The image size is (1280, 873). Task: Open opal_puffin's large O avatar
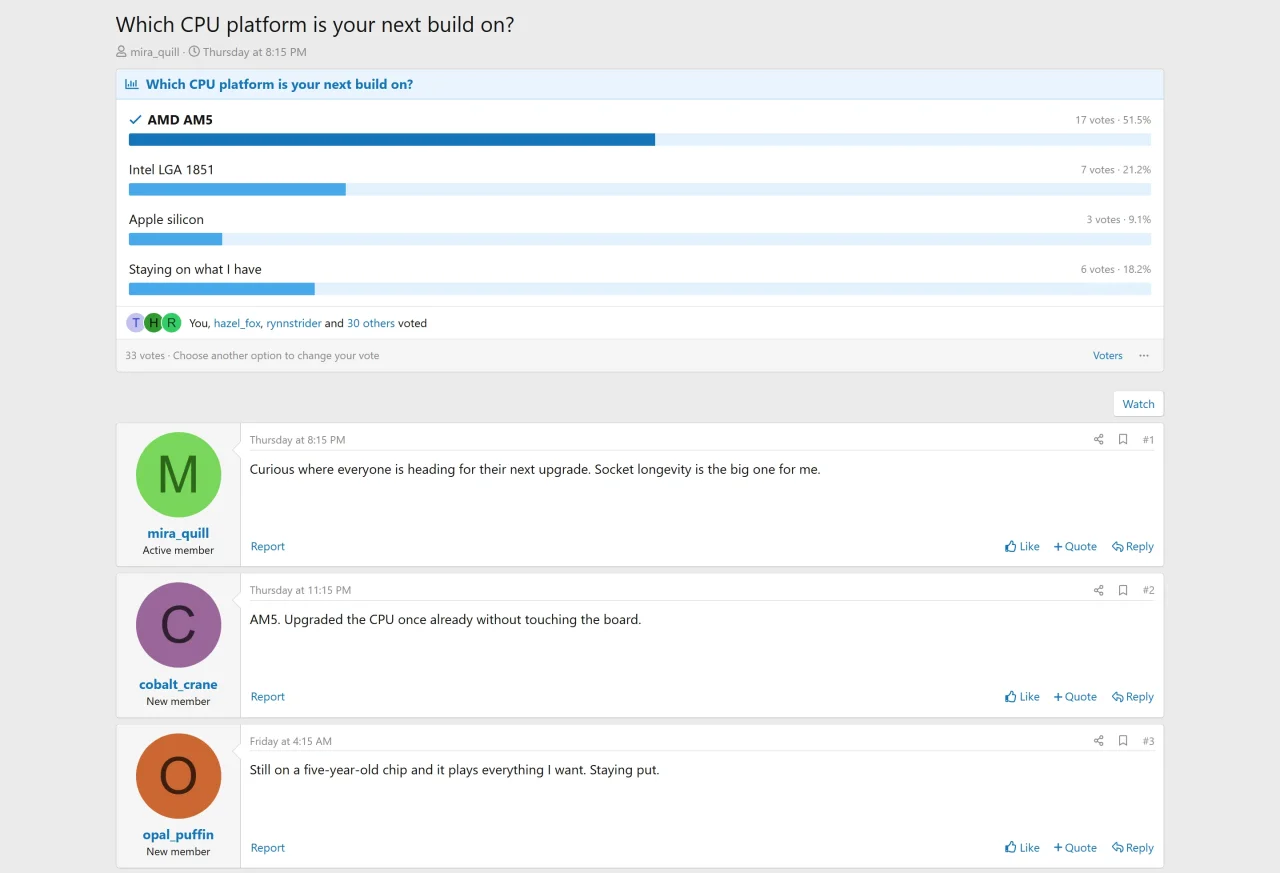coord(178,776)
